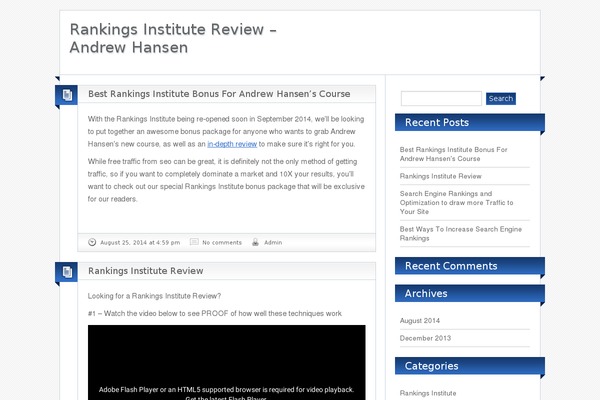
Task: Open Search Engine Rankings and Optimization recent post
Action: tap(457, 202)
